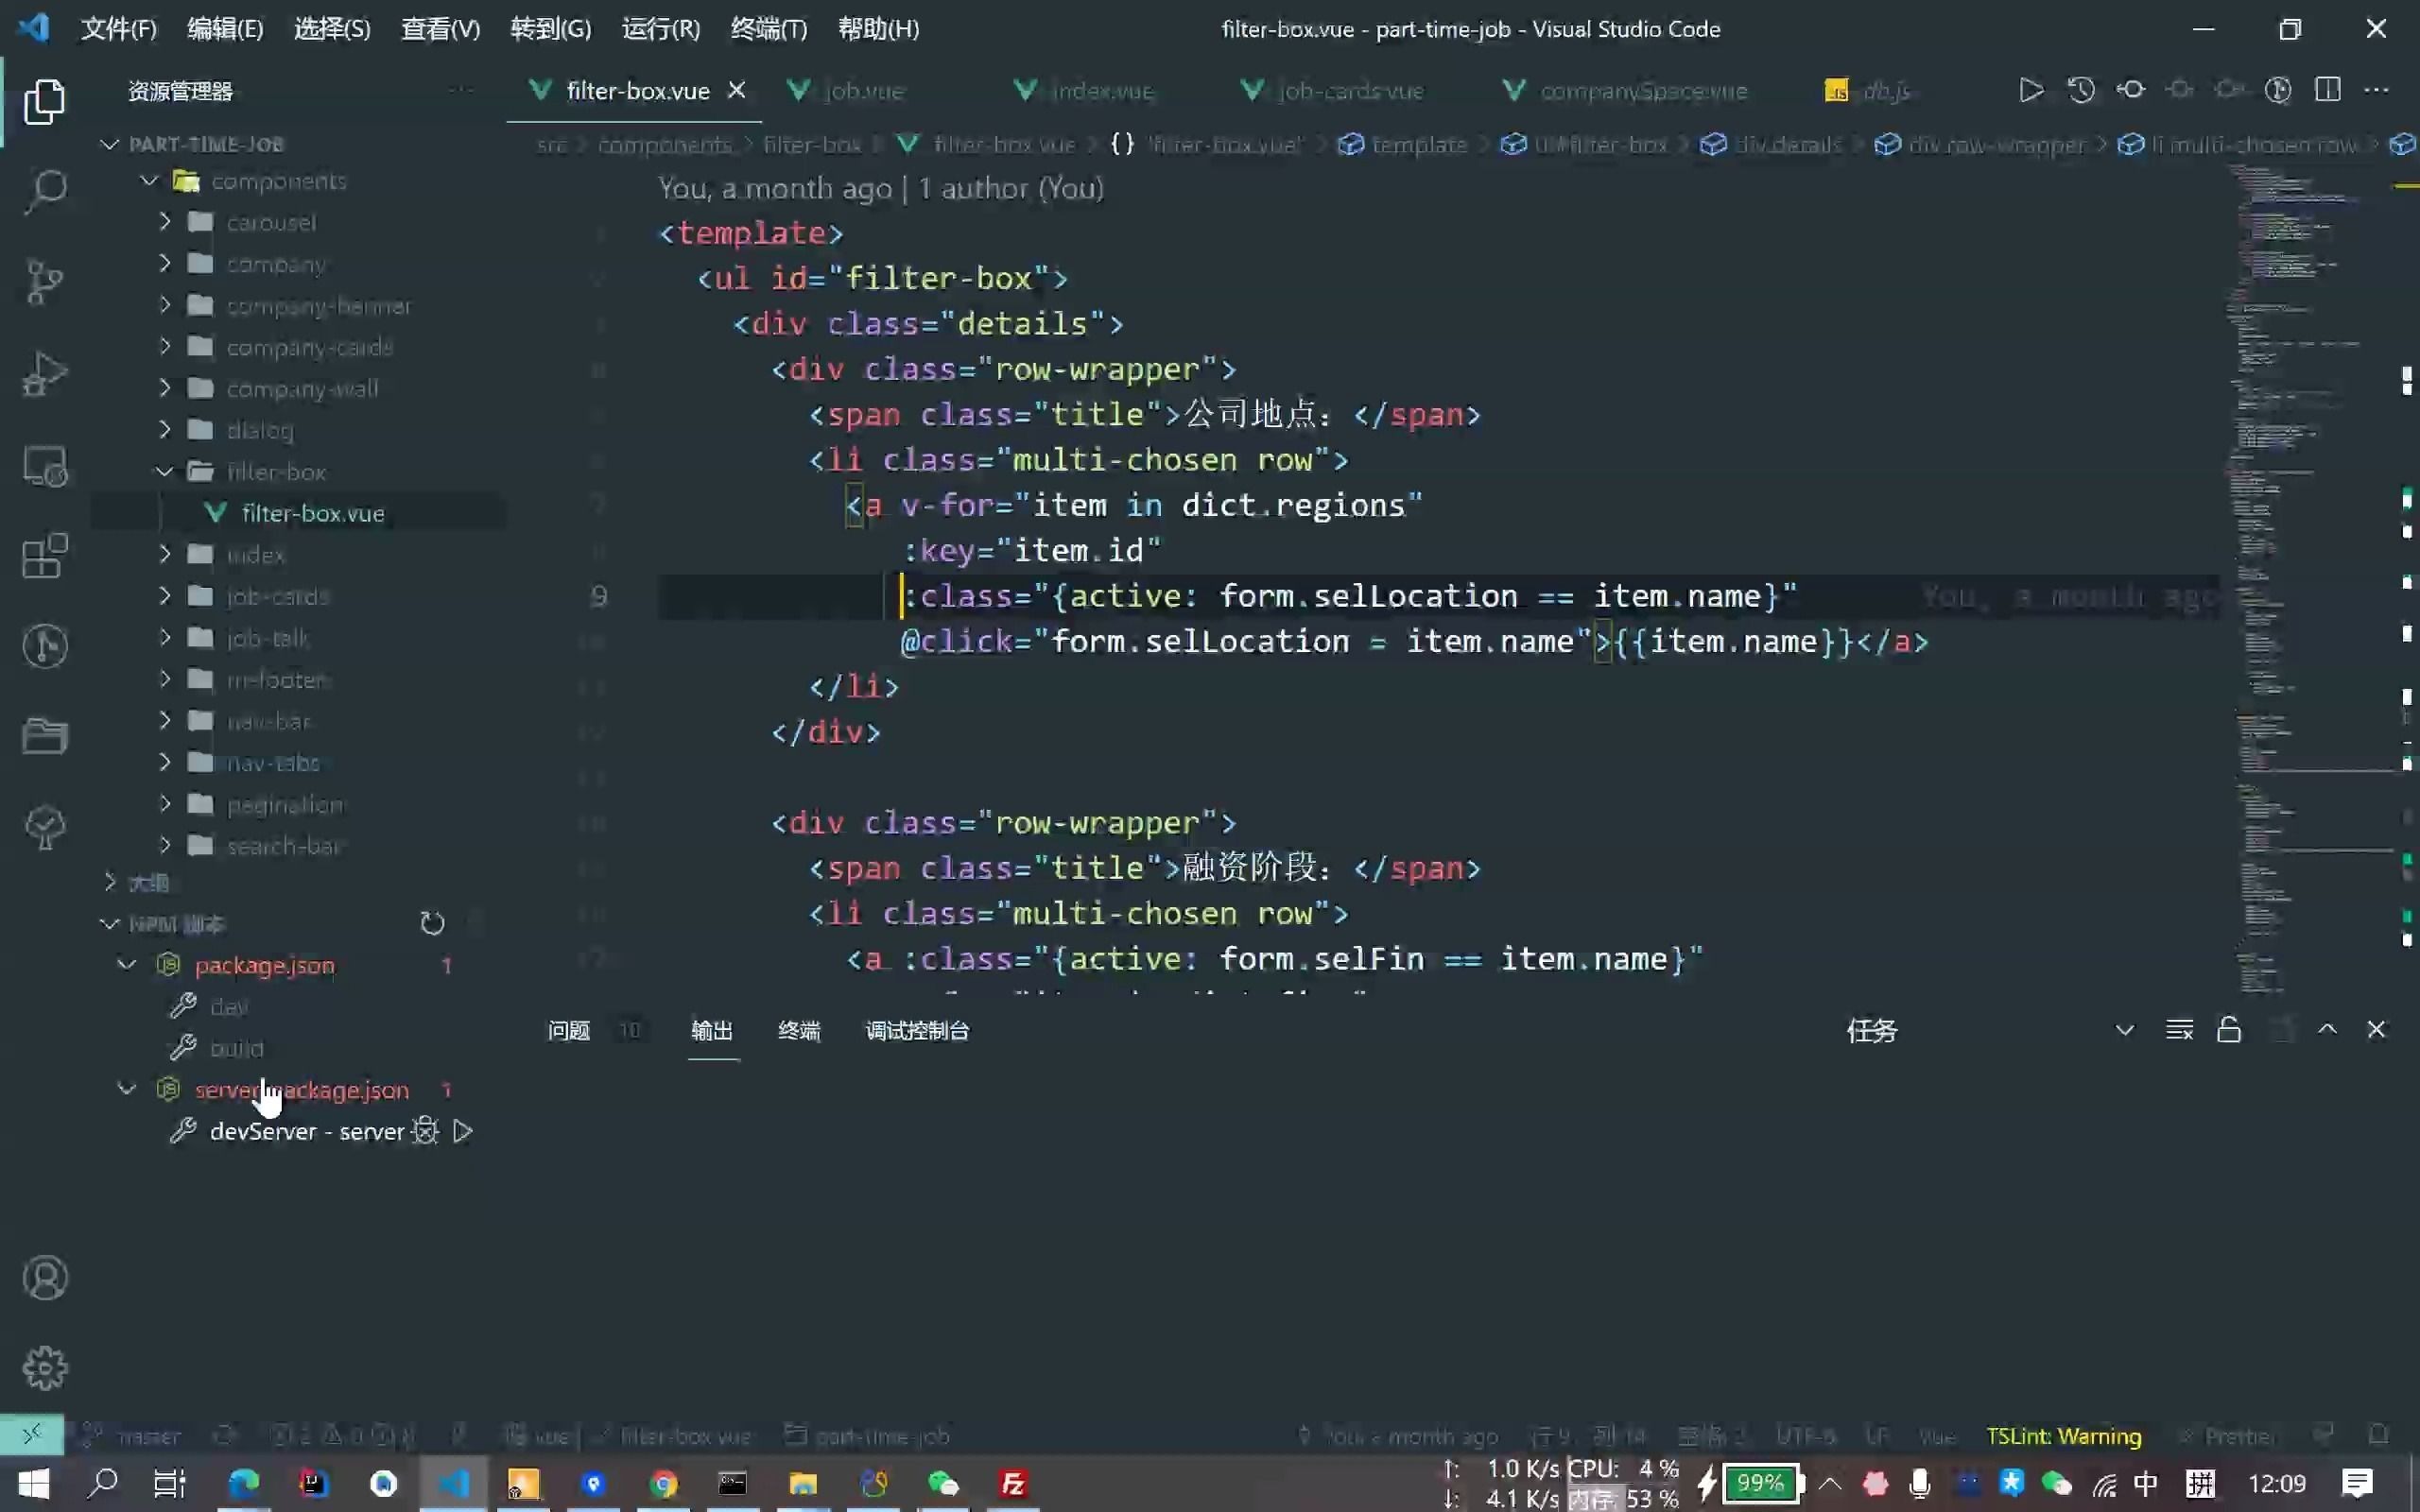The height and width of the screenshot is (1512, 2420).
Task: Open the tree icon view in activity bar
Action: coord(44,827)
